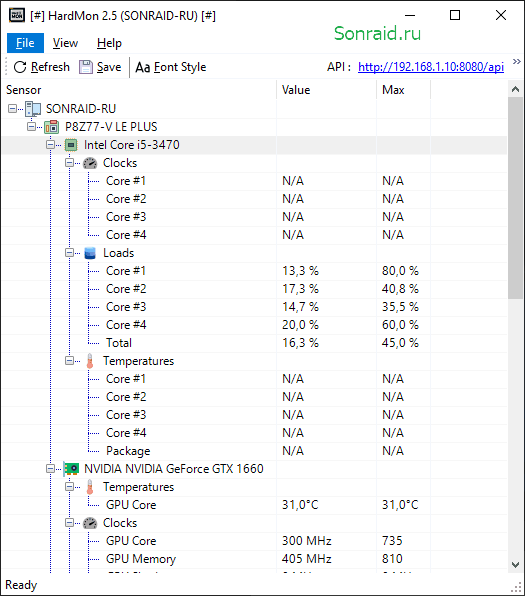Open the API link http://192.168.1.10:8080/api
The height and width of the screenshot is (596, 525).
pyautogui.click(x=431, y=67)
